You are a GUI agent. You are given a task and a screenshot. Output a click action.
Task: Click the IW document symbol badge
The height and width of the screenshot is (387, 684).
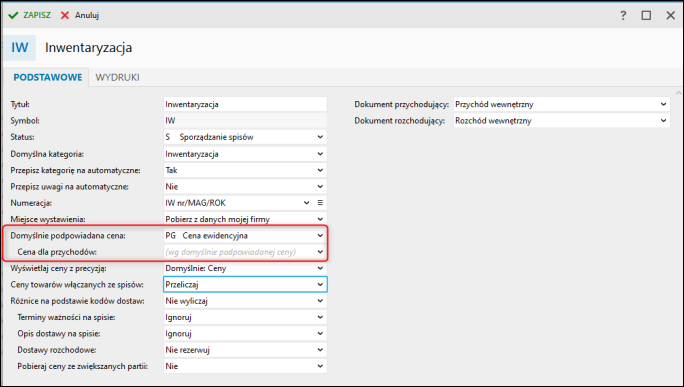pos(20,48)
